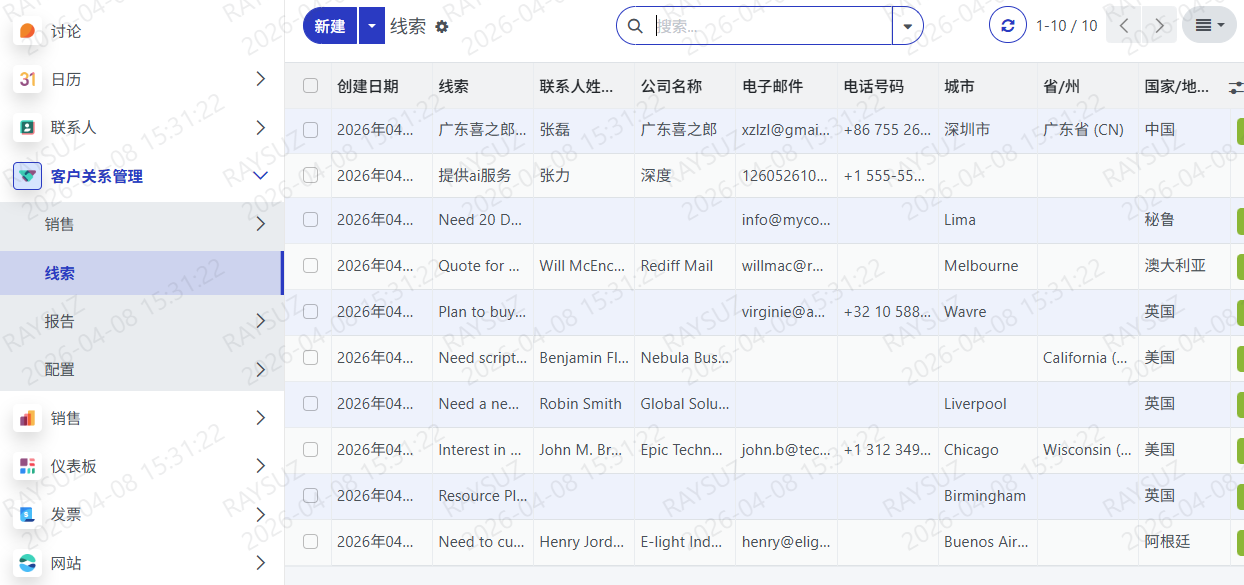Viewport: 1244px width, 585px height.
Task: Click the gear icon next to 线索
Action: click(x=442, y=27)
